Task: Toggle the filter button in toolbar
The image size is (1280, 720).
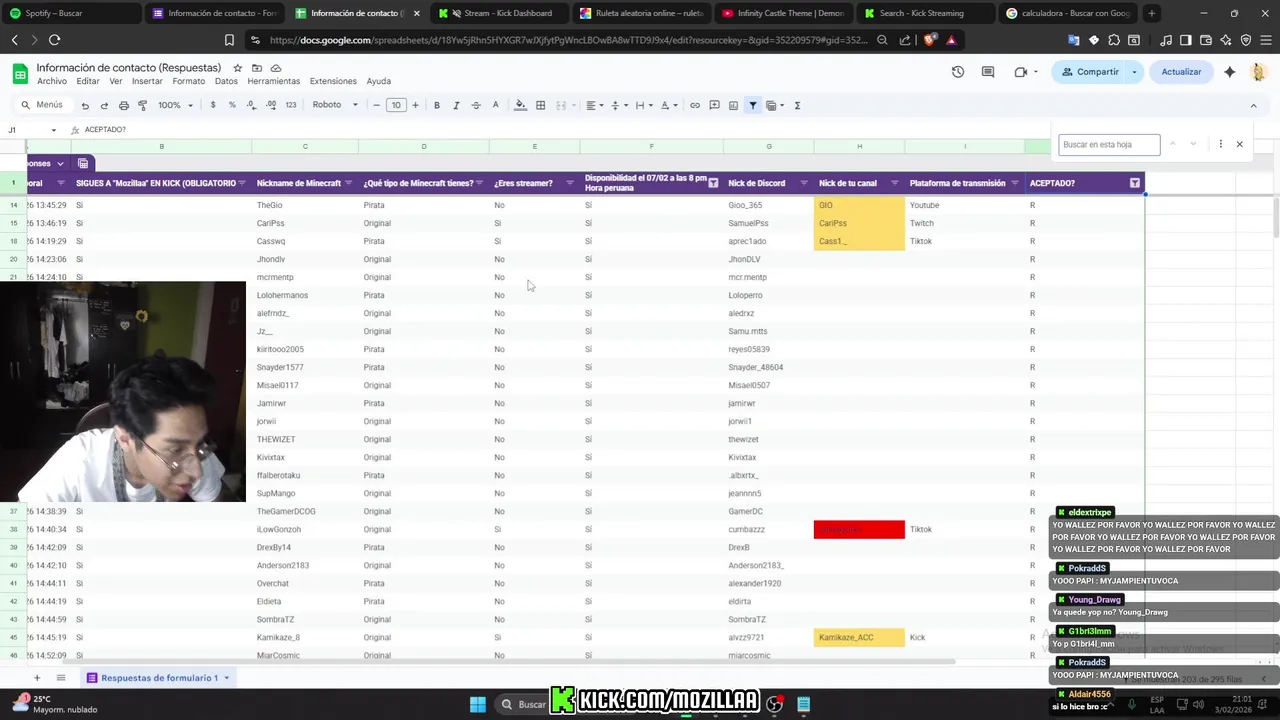Action: [x=753, y=105]
